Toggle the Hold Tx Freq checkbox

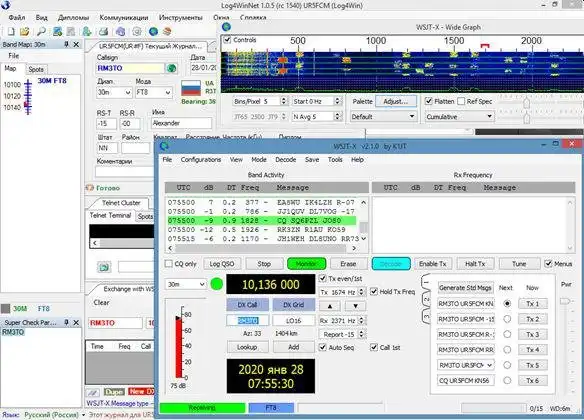374,292
